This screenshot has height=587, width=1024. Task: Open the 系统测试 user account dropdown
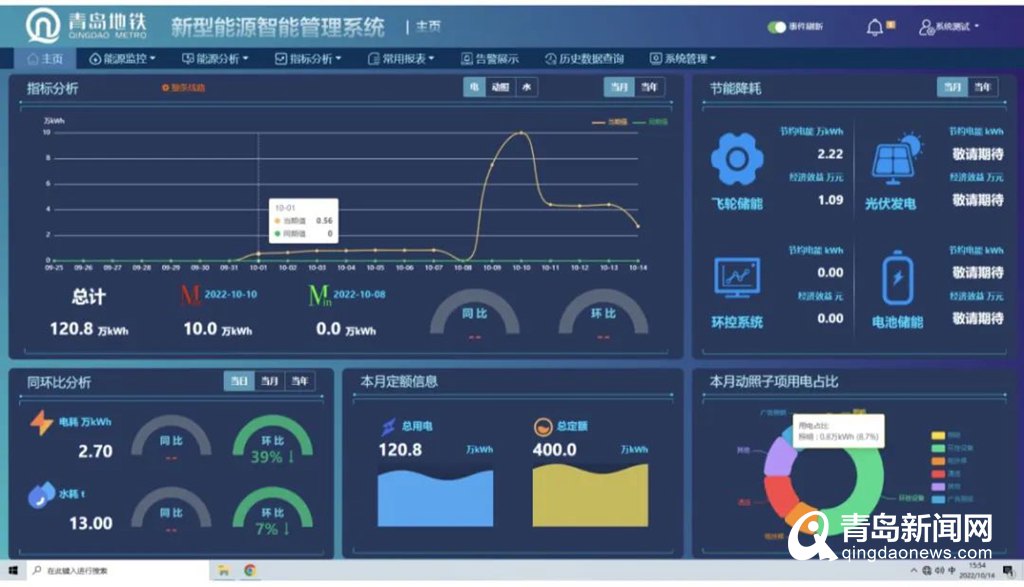pos(949,27)
